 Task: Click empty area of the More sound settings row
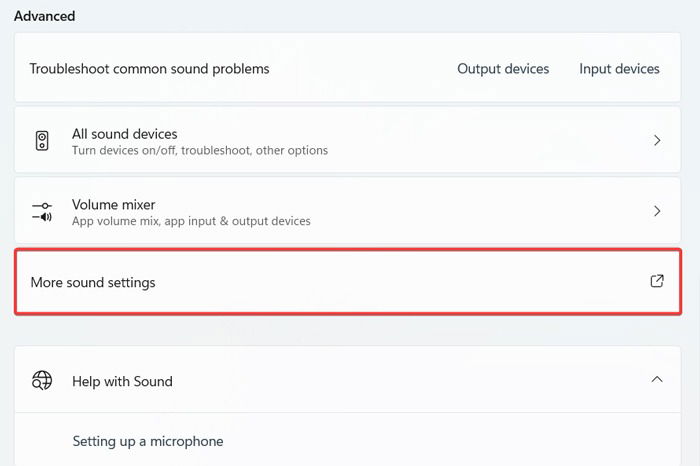(x=402, y=282)
